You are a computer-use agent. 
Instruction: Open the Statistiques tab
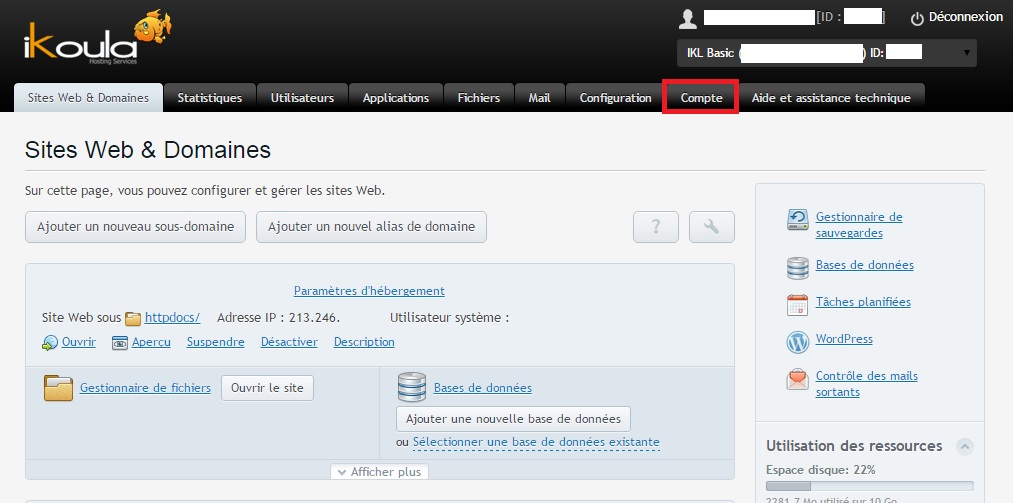(210, 98)
